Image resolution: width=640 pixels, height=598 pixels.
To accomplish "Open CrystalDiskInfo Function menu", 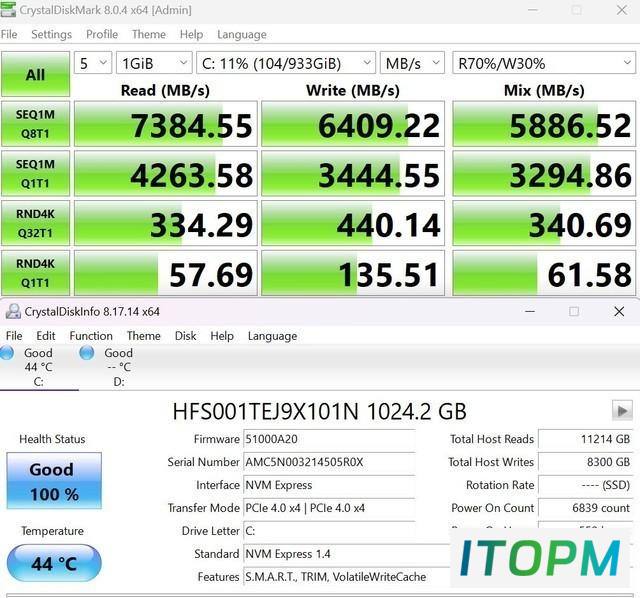I will (91, 336).
